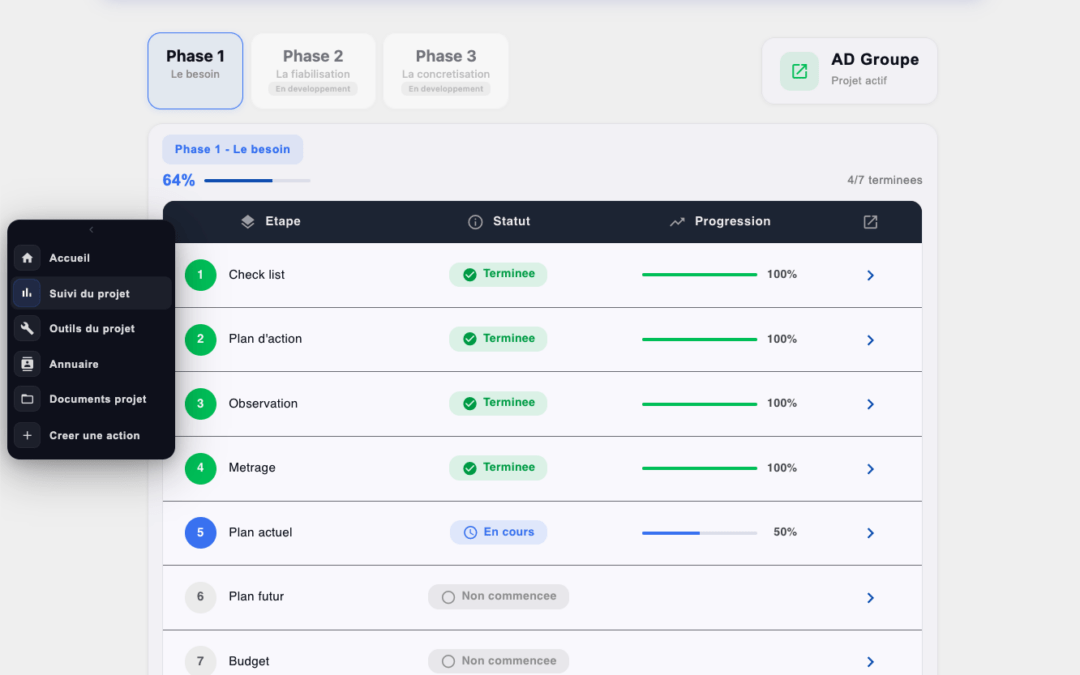Expand the Budget row chevron
Viewport: 1080px width, 675px height.
coord(870,662)
